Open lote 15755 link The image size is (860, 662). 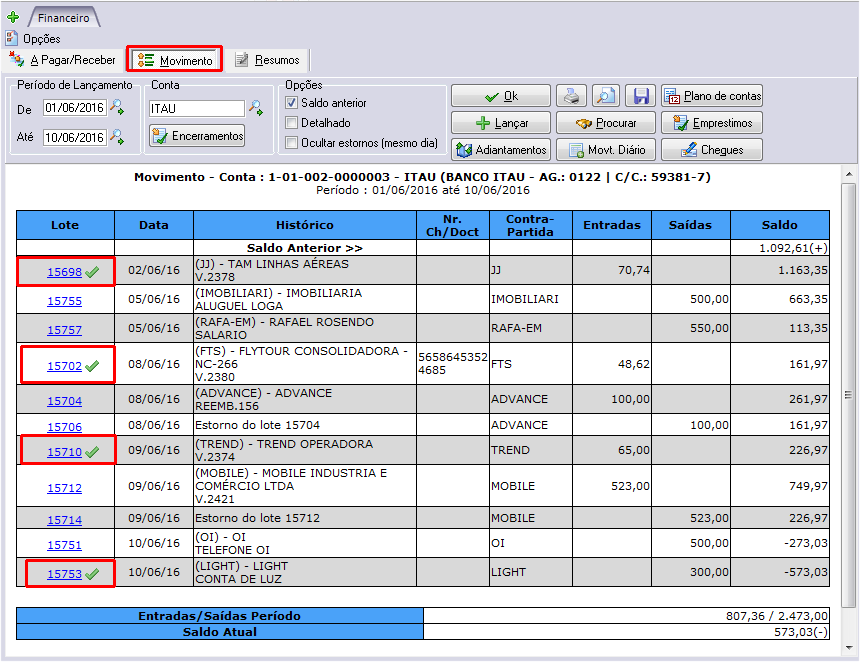coord(64,301)
